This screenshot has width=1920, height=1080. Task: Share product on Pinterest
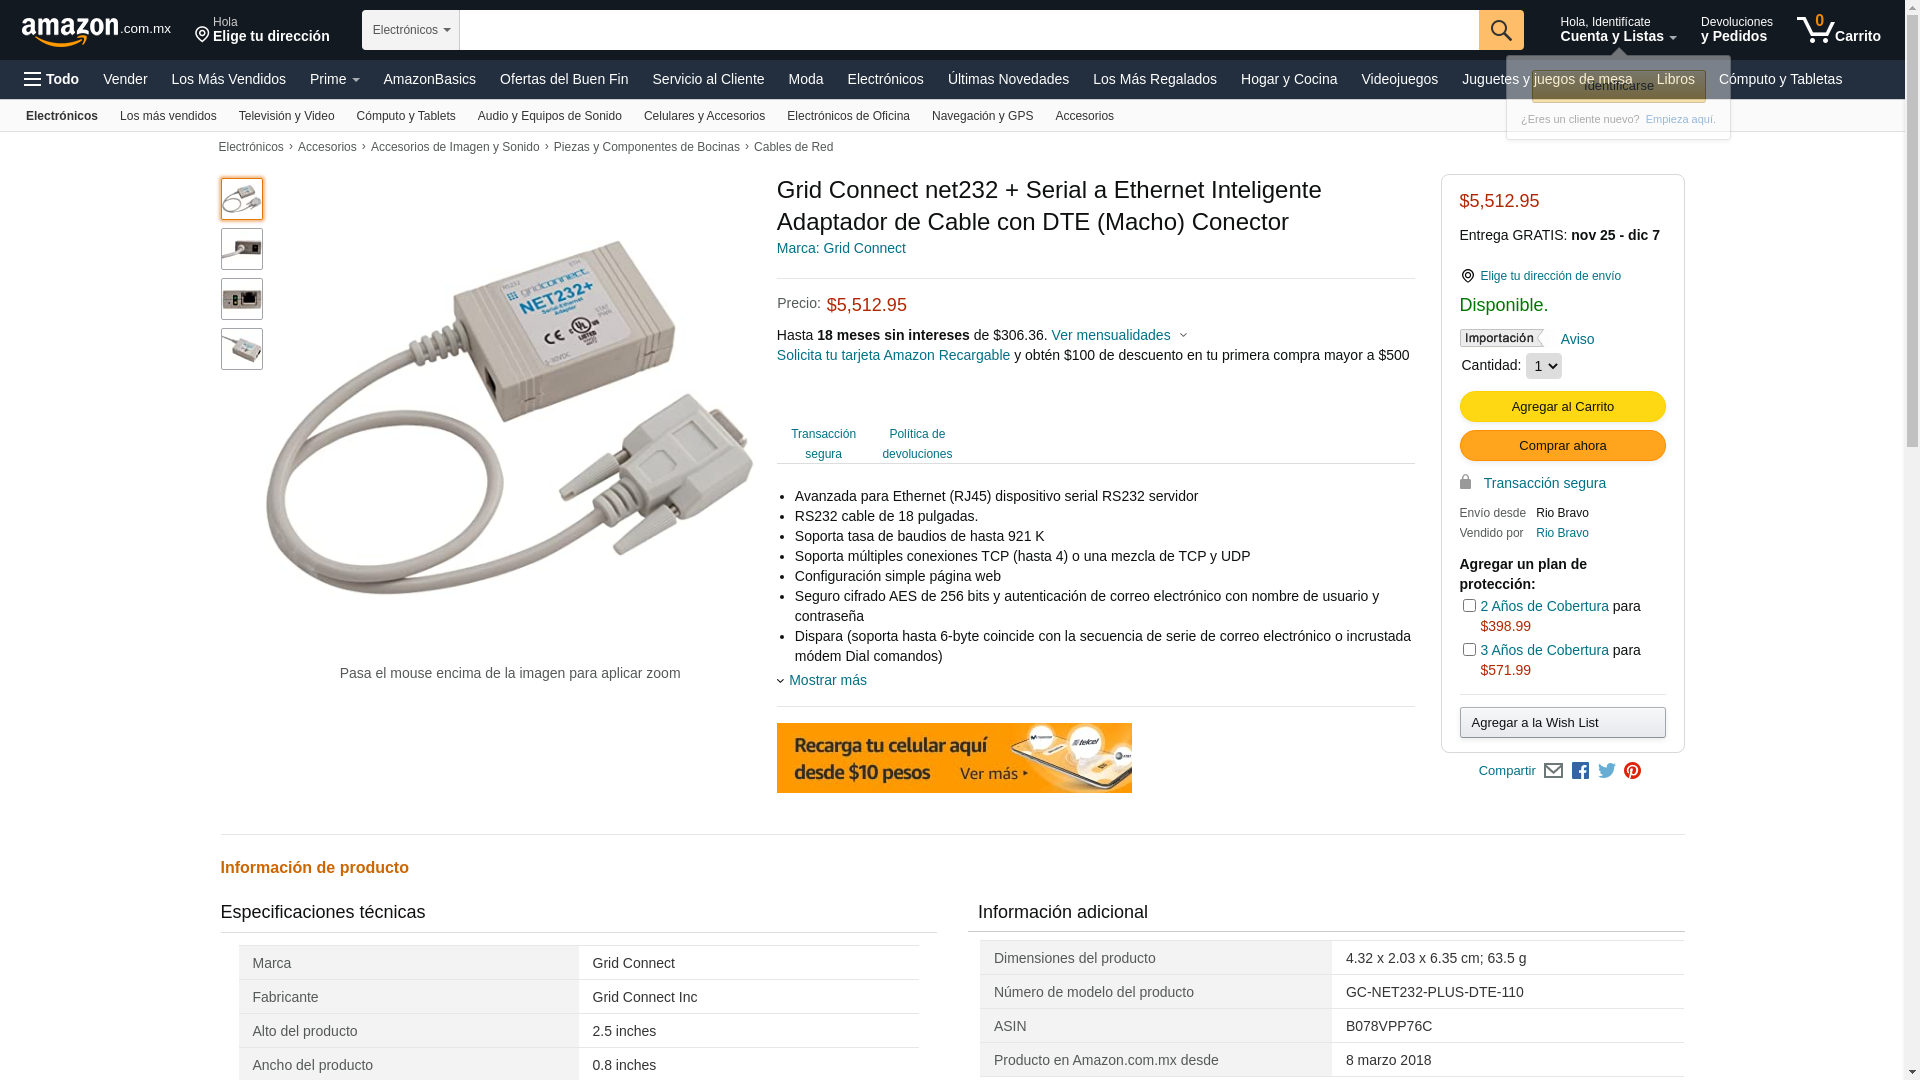pos(1632,771)
